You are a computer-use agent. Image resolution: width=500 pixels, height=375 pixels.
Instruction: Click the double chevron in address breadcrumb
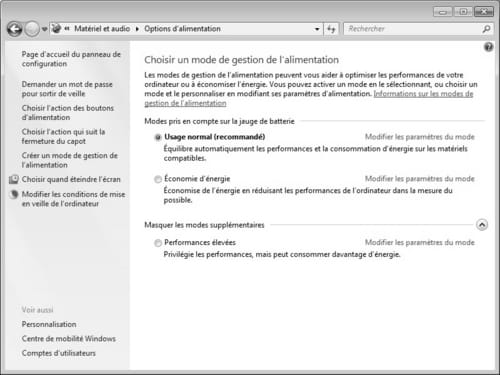click(67, 29)
